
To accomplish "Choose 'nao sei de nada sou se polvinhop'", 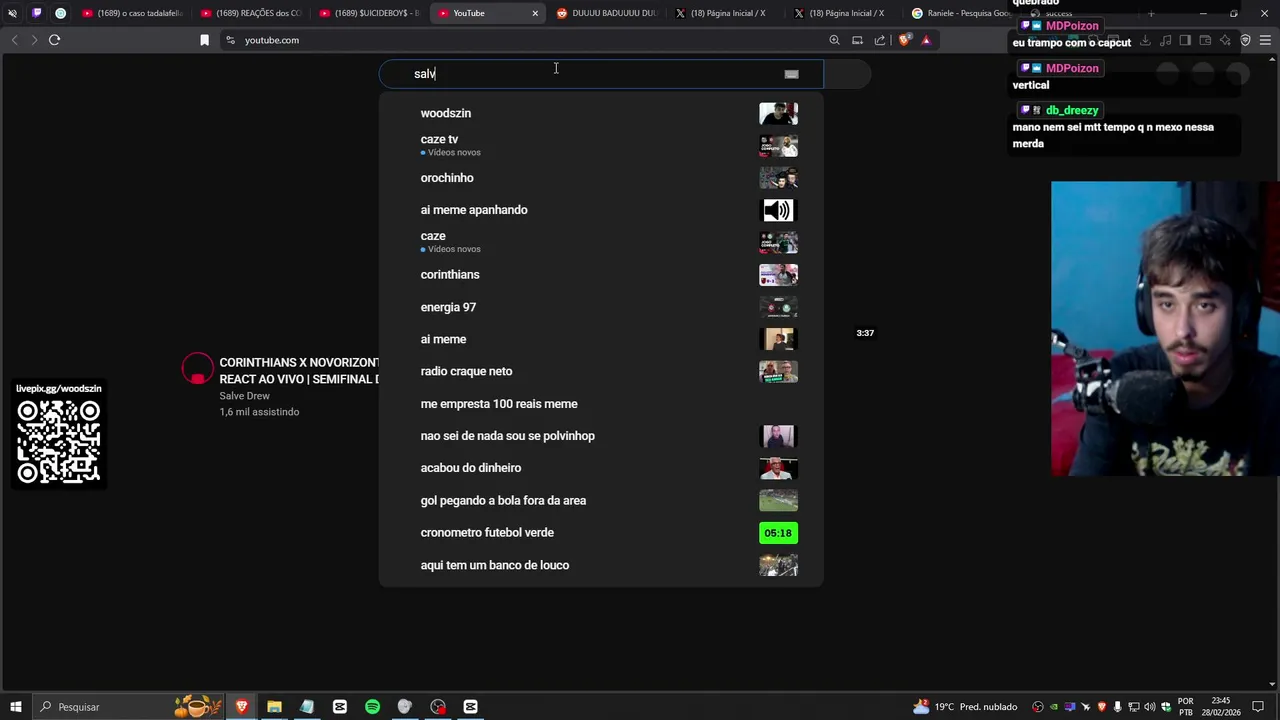I will (x=600, y=436).
